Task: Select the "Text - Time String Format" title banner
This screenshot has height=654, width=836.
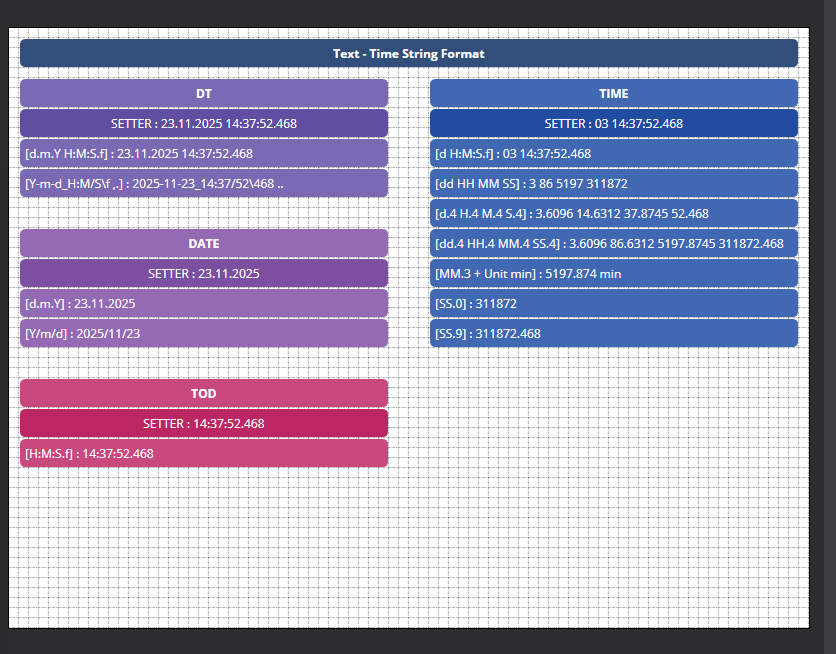Action: click(x=409, y=53)
